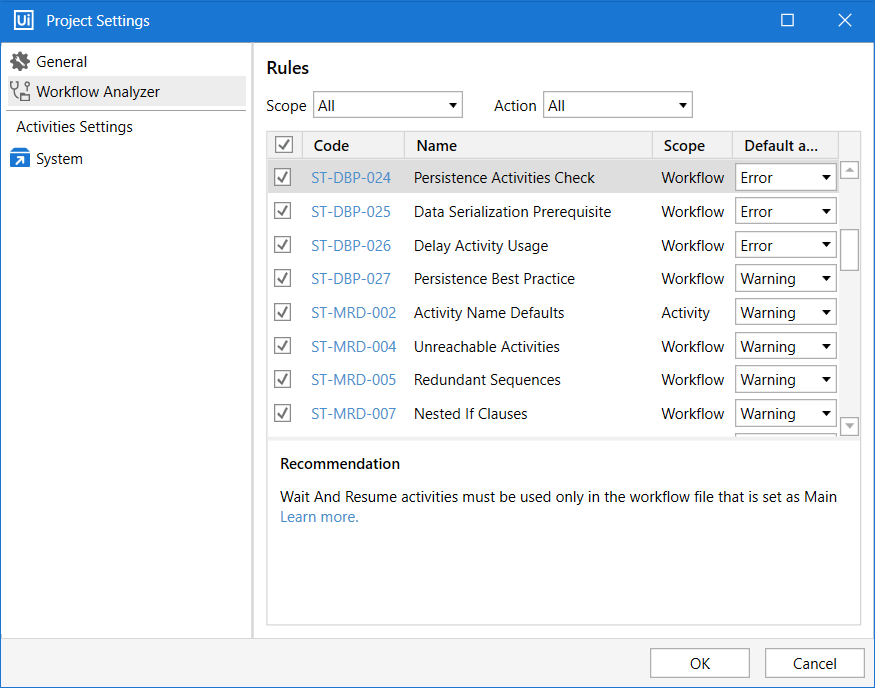Screen dimensions: 875x688
Task: Click OK to save the settings
Action: 699,662
